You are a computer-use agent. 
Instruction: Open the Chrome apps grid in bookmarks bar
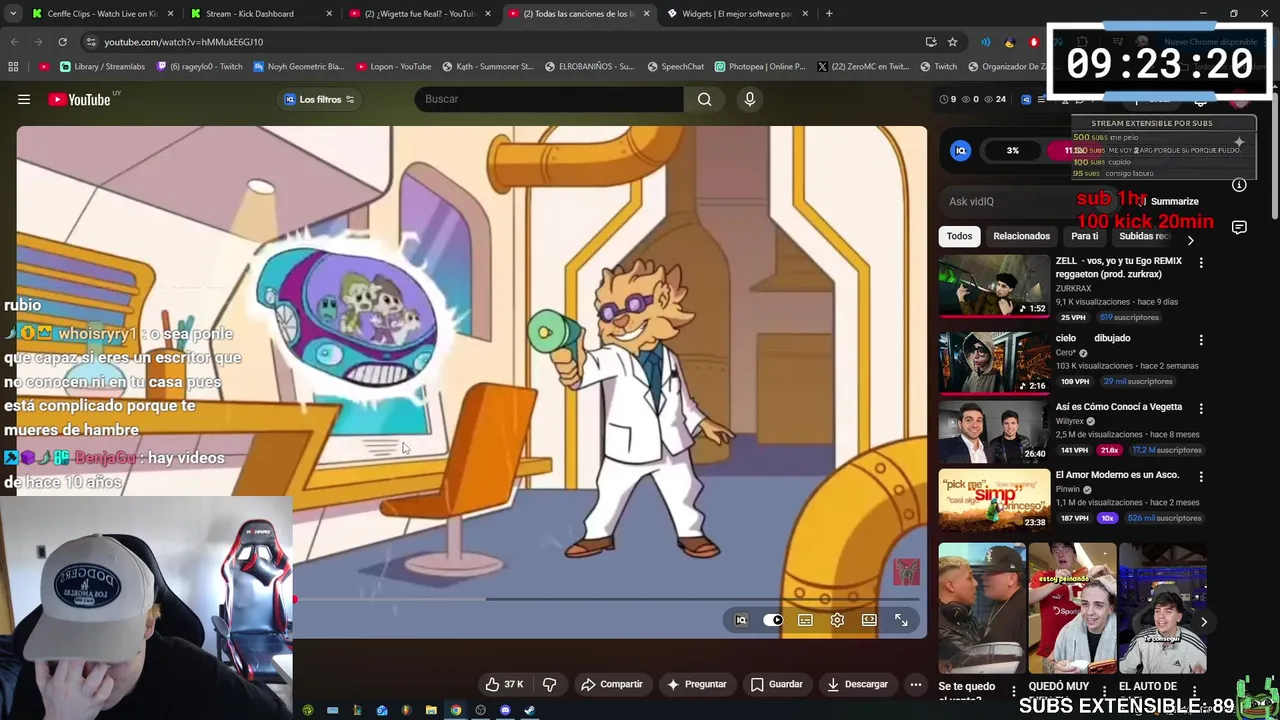13,67
